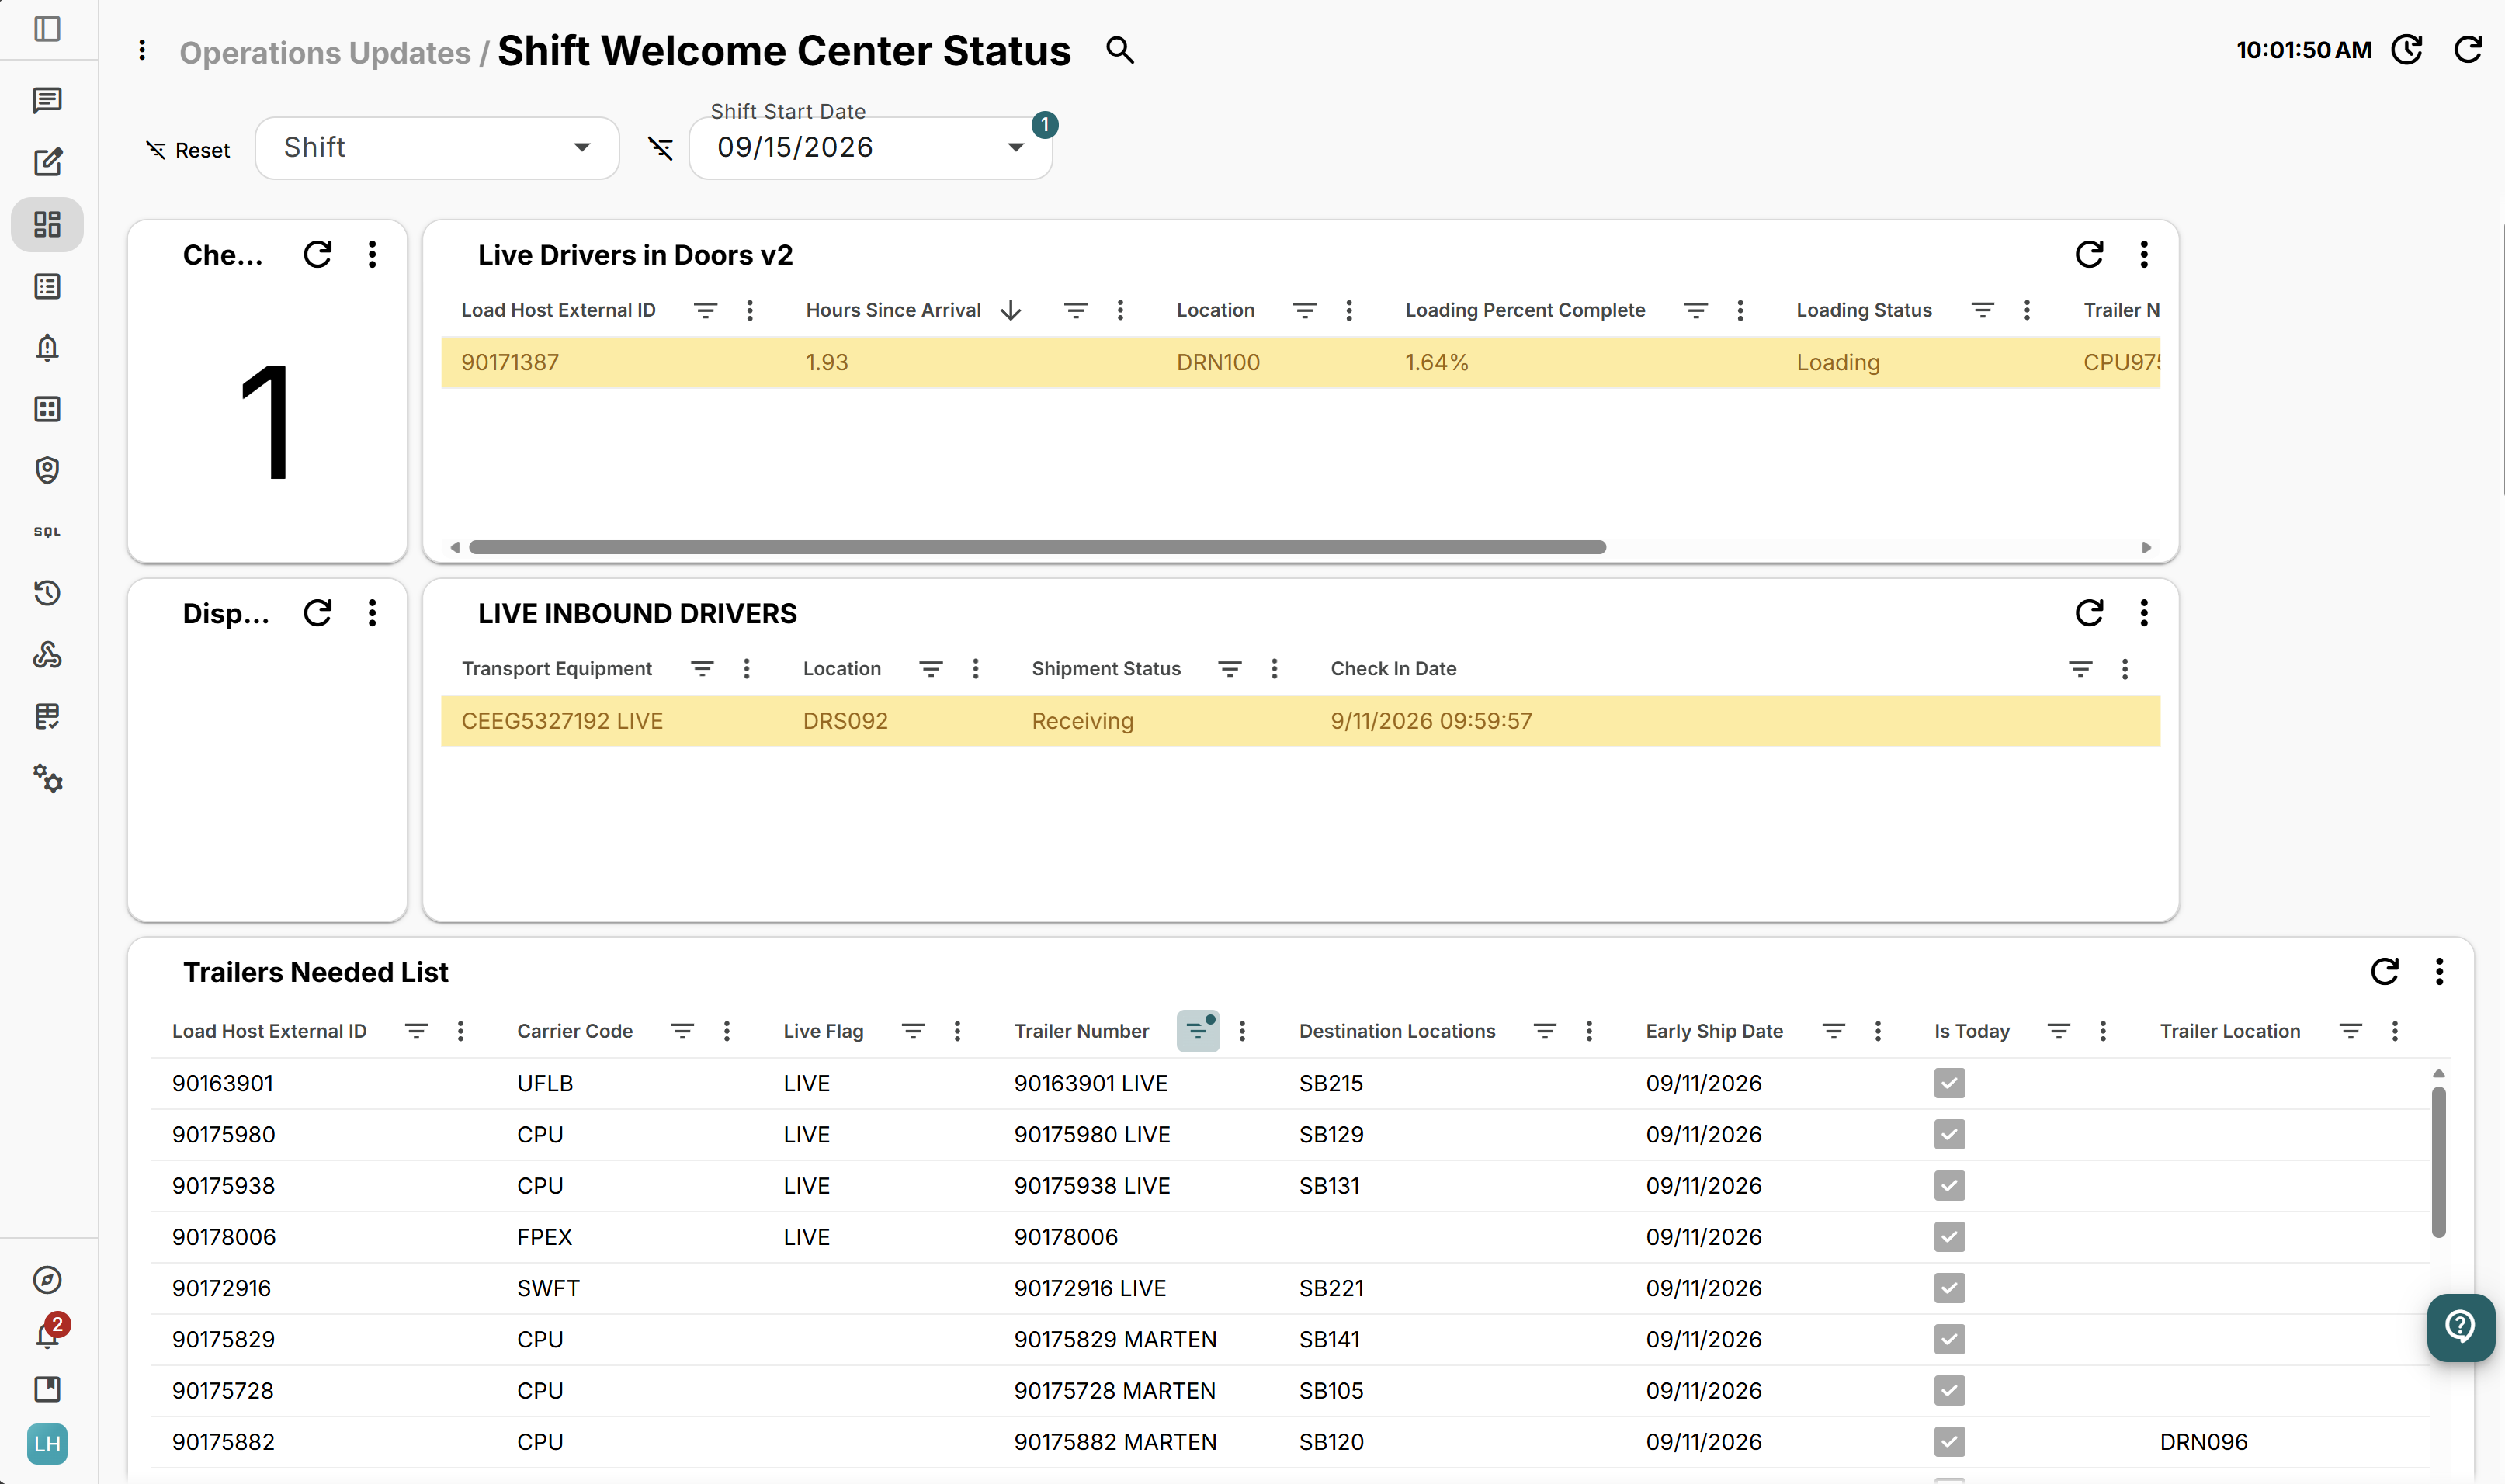
Task: Open the auto-refresh clock icon
Action: pos(2407,50)
